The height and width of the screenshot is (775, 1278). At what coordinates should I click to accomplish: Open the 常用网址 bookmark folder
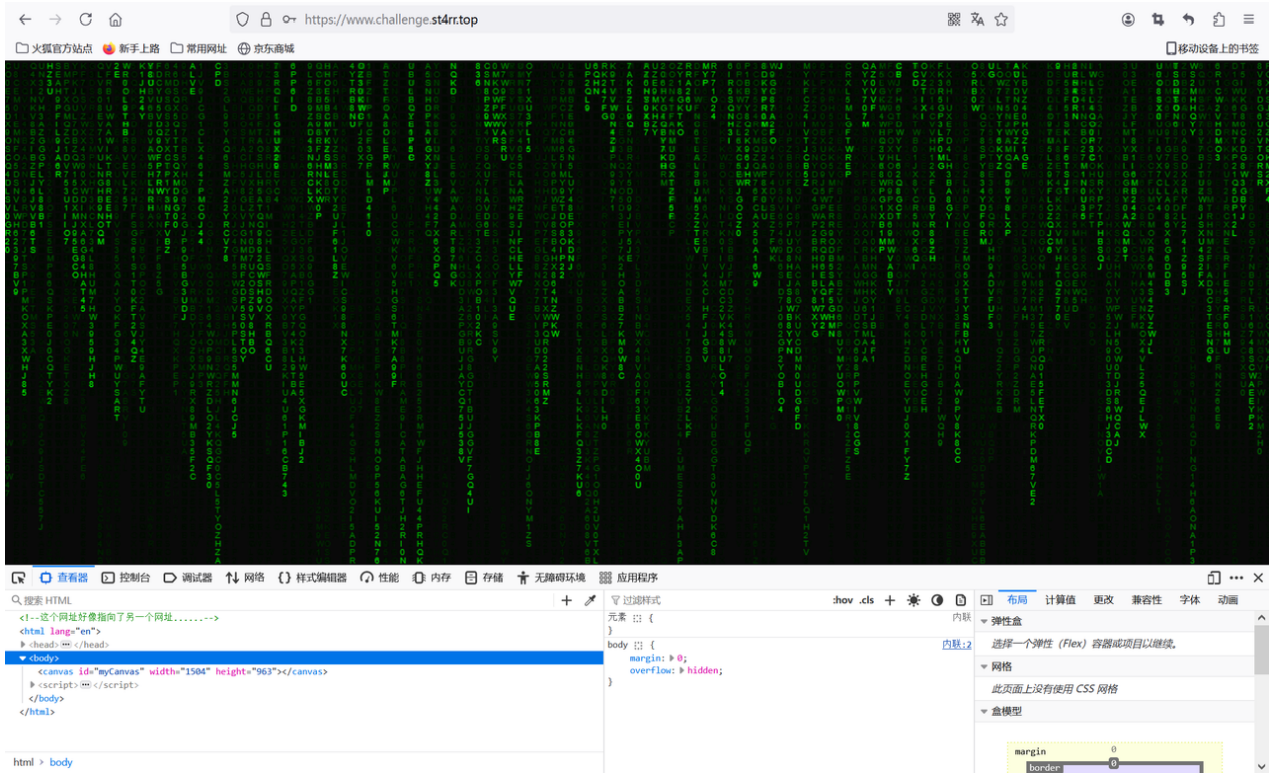tap(198, 48)
